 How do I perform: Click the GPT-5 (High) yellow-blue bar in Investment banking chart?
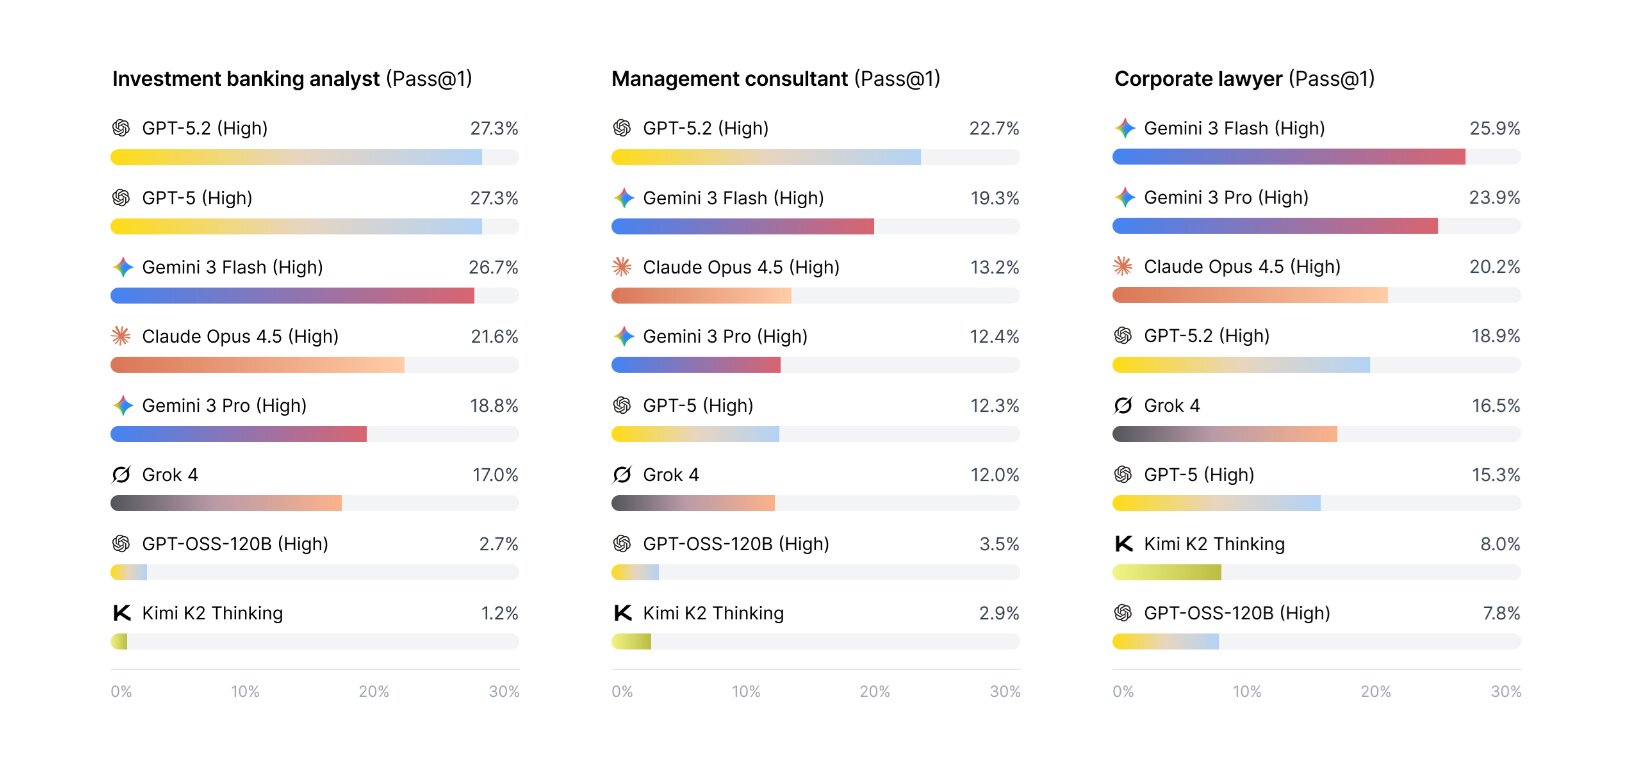pos(296,227)
